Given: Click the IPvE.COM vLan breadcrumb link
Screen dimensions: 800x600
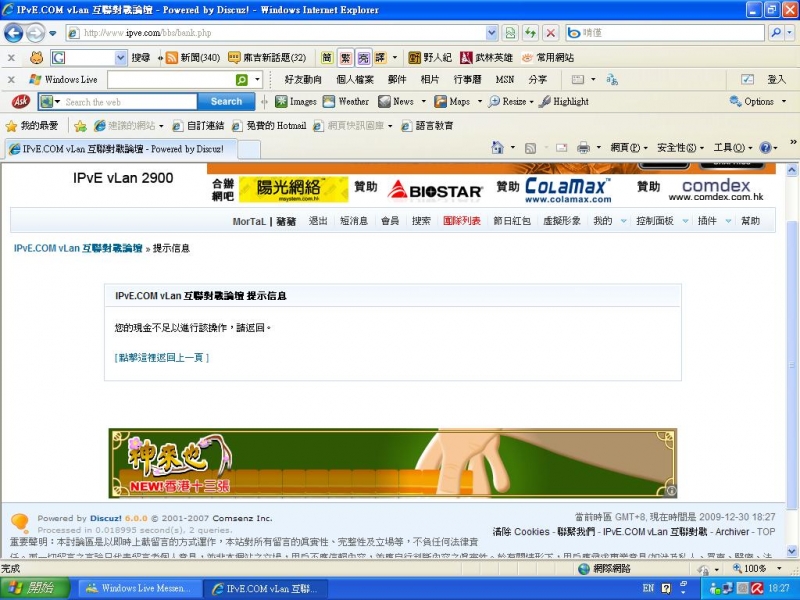Looking at the screenshot, I should pos(78,248).
